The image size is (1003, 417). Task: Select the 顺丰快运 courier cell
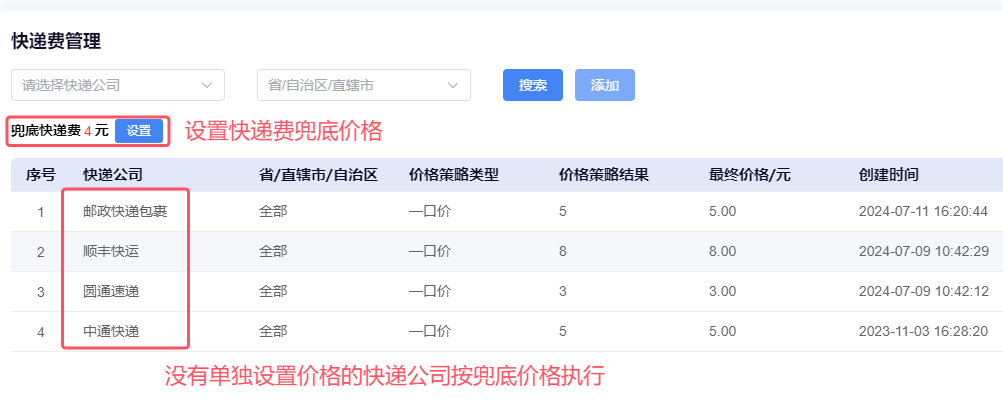click(111, 251)
